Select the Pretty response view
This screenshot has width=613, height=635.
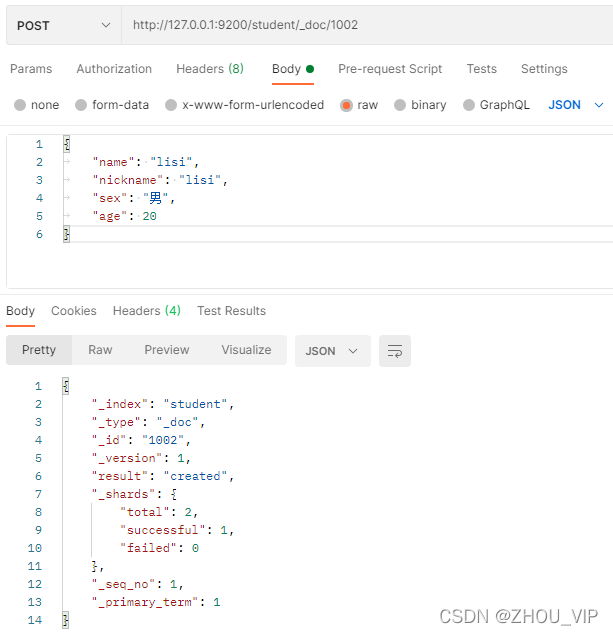point(39,350)
